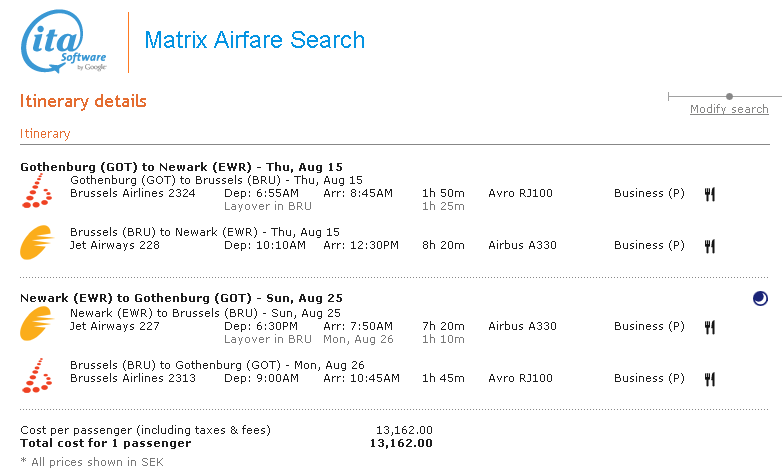The image size is (782, 469).
Task: Click total cost value 13,162.00
Action: (x=400, y=443)
